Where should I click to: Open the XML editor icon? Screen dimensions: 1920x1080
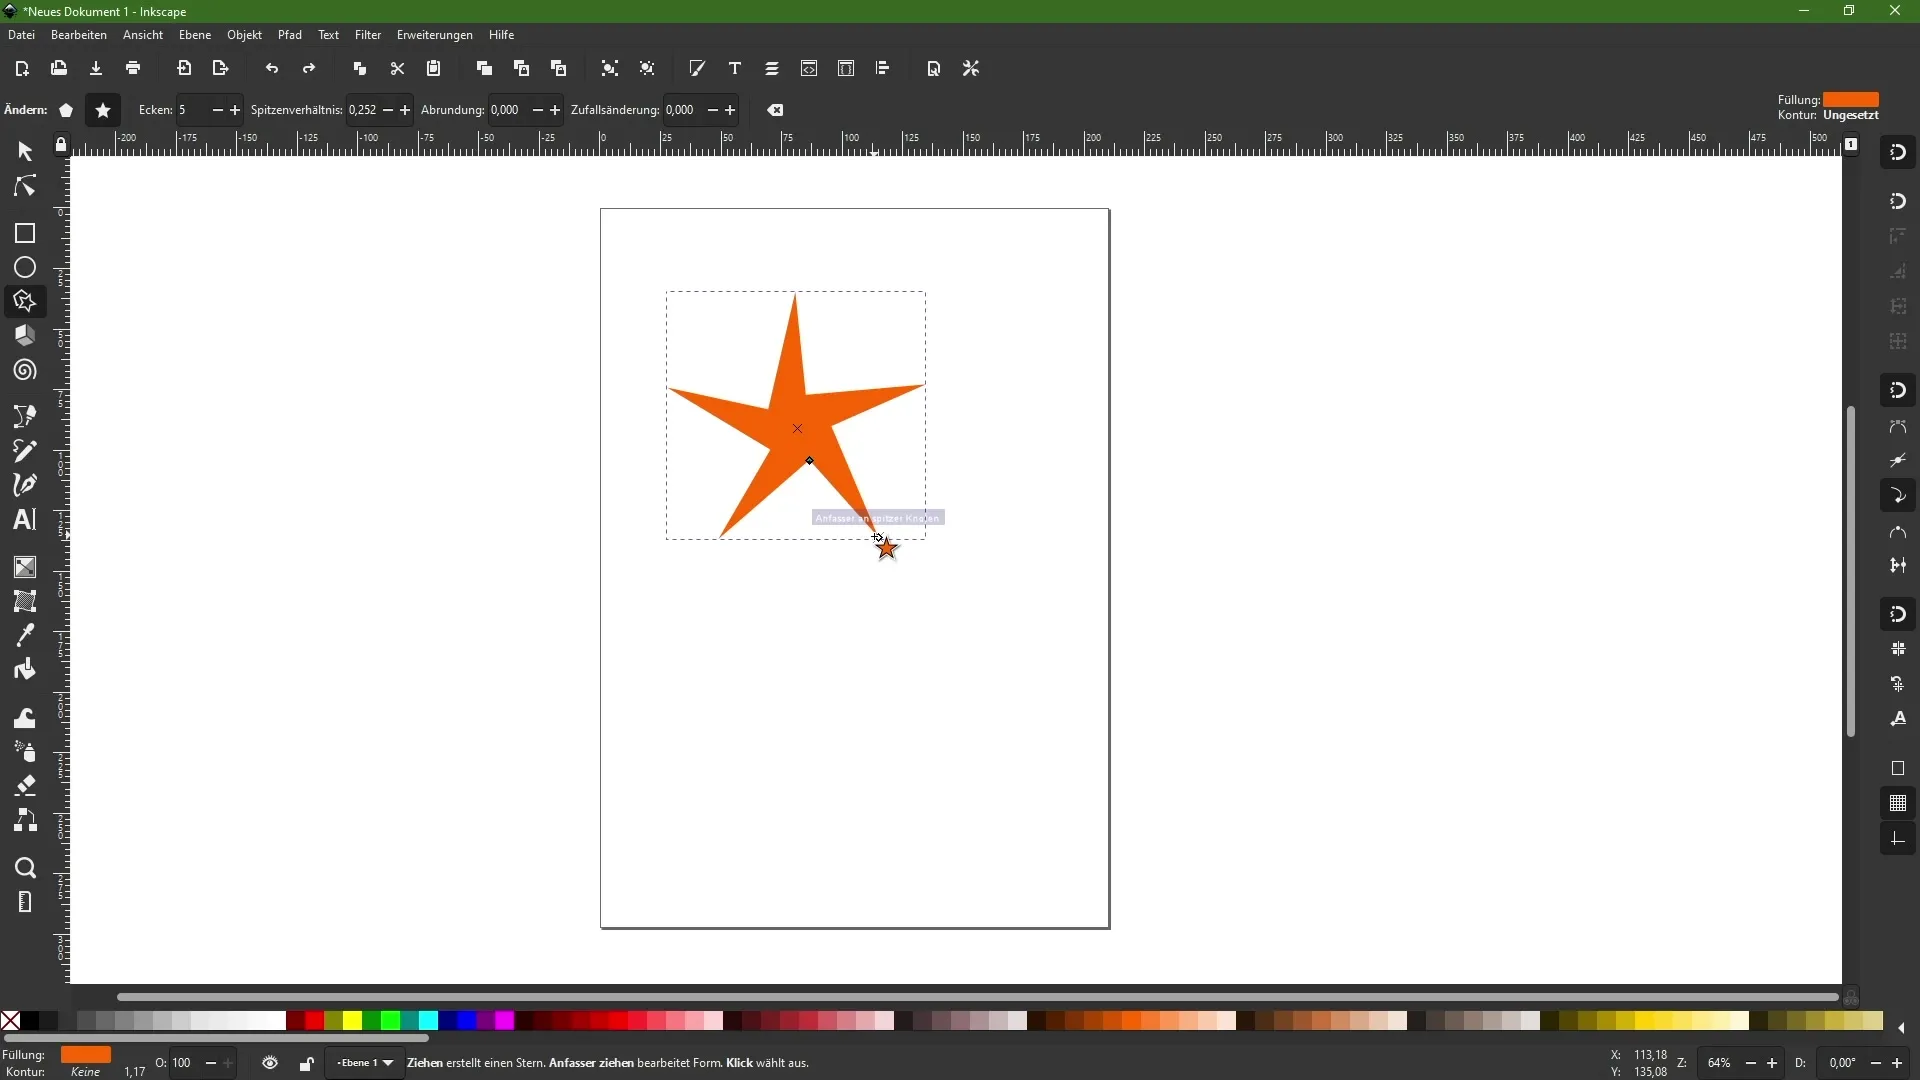point(810,69)
